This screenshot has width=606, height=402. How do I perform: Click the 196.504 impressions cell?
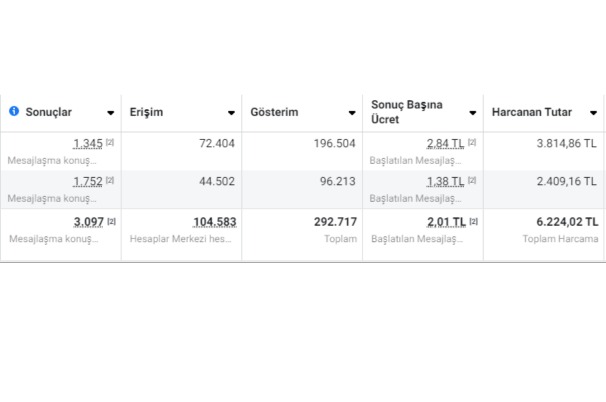tap(335, 144)
